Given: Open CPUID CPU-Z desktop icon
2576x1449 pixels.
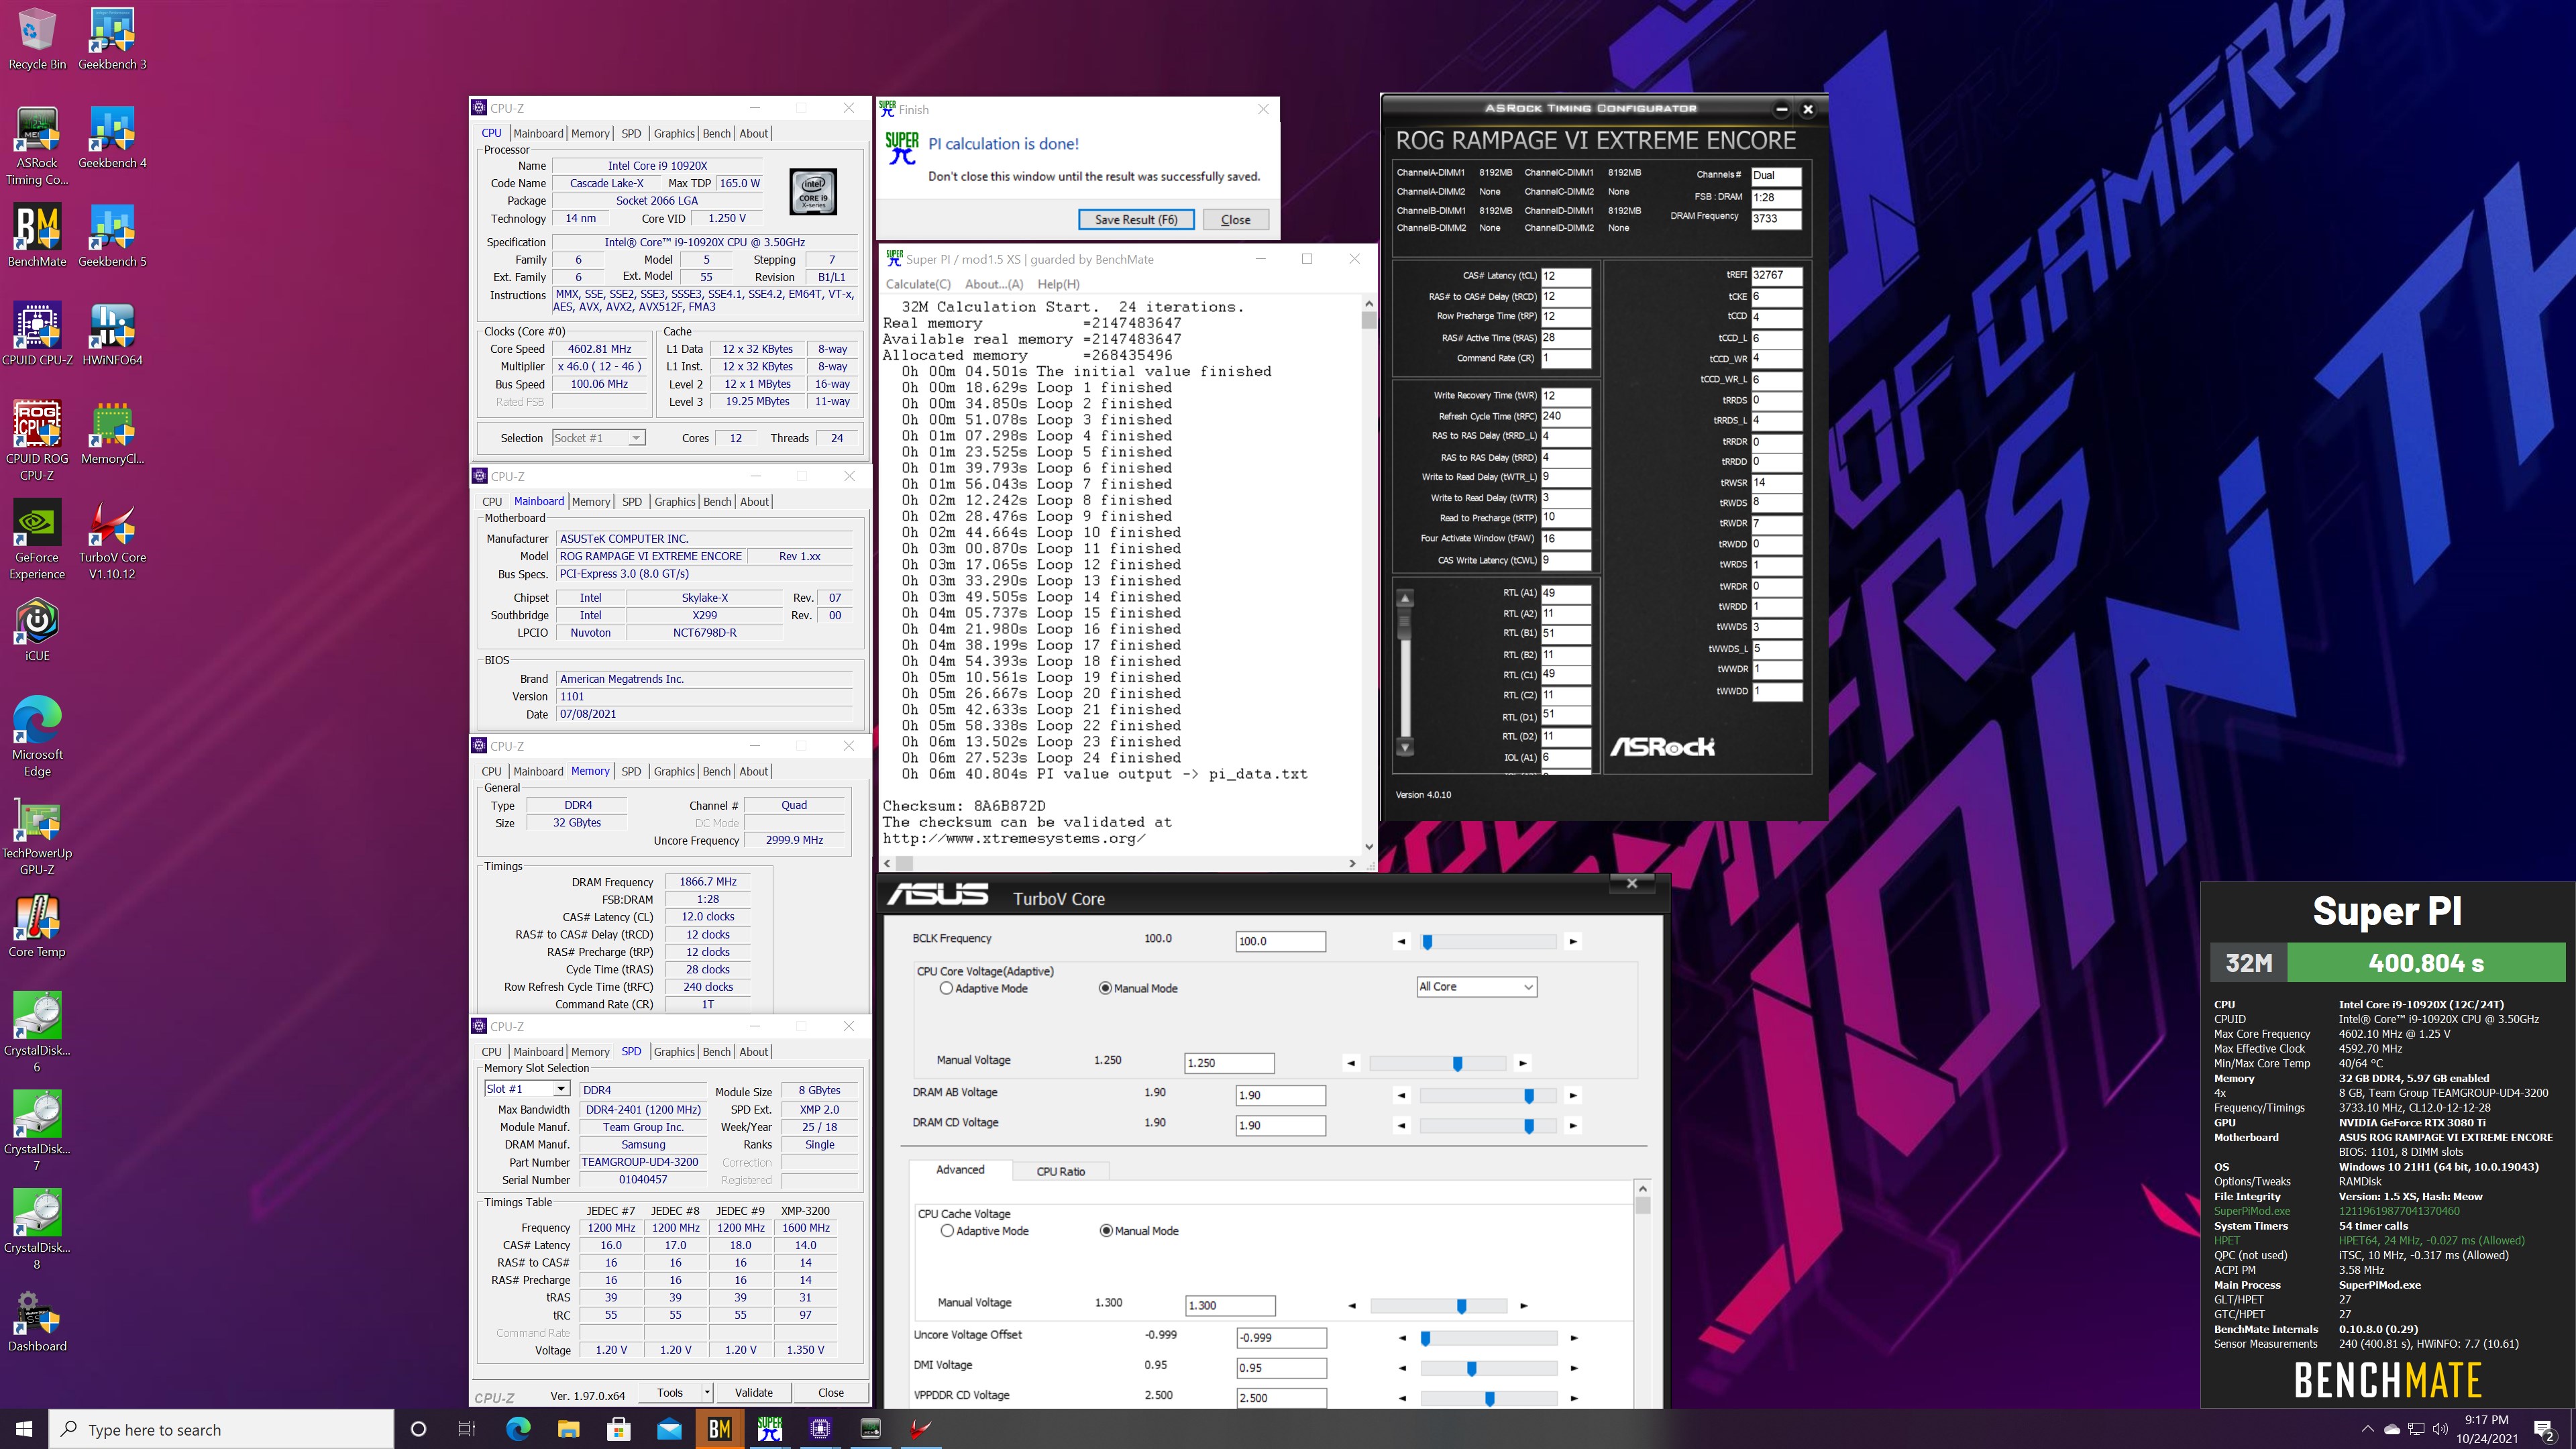Looking at the screenshot, I should point(37,335).
